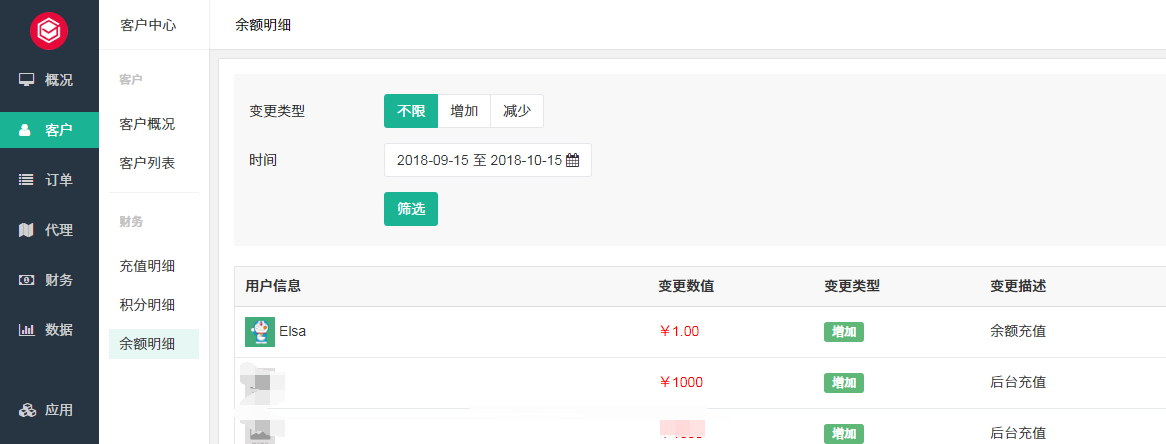Click the green 筛选 filter button
This screenshot has width=1166, height=444.
[x=411, y=209]
